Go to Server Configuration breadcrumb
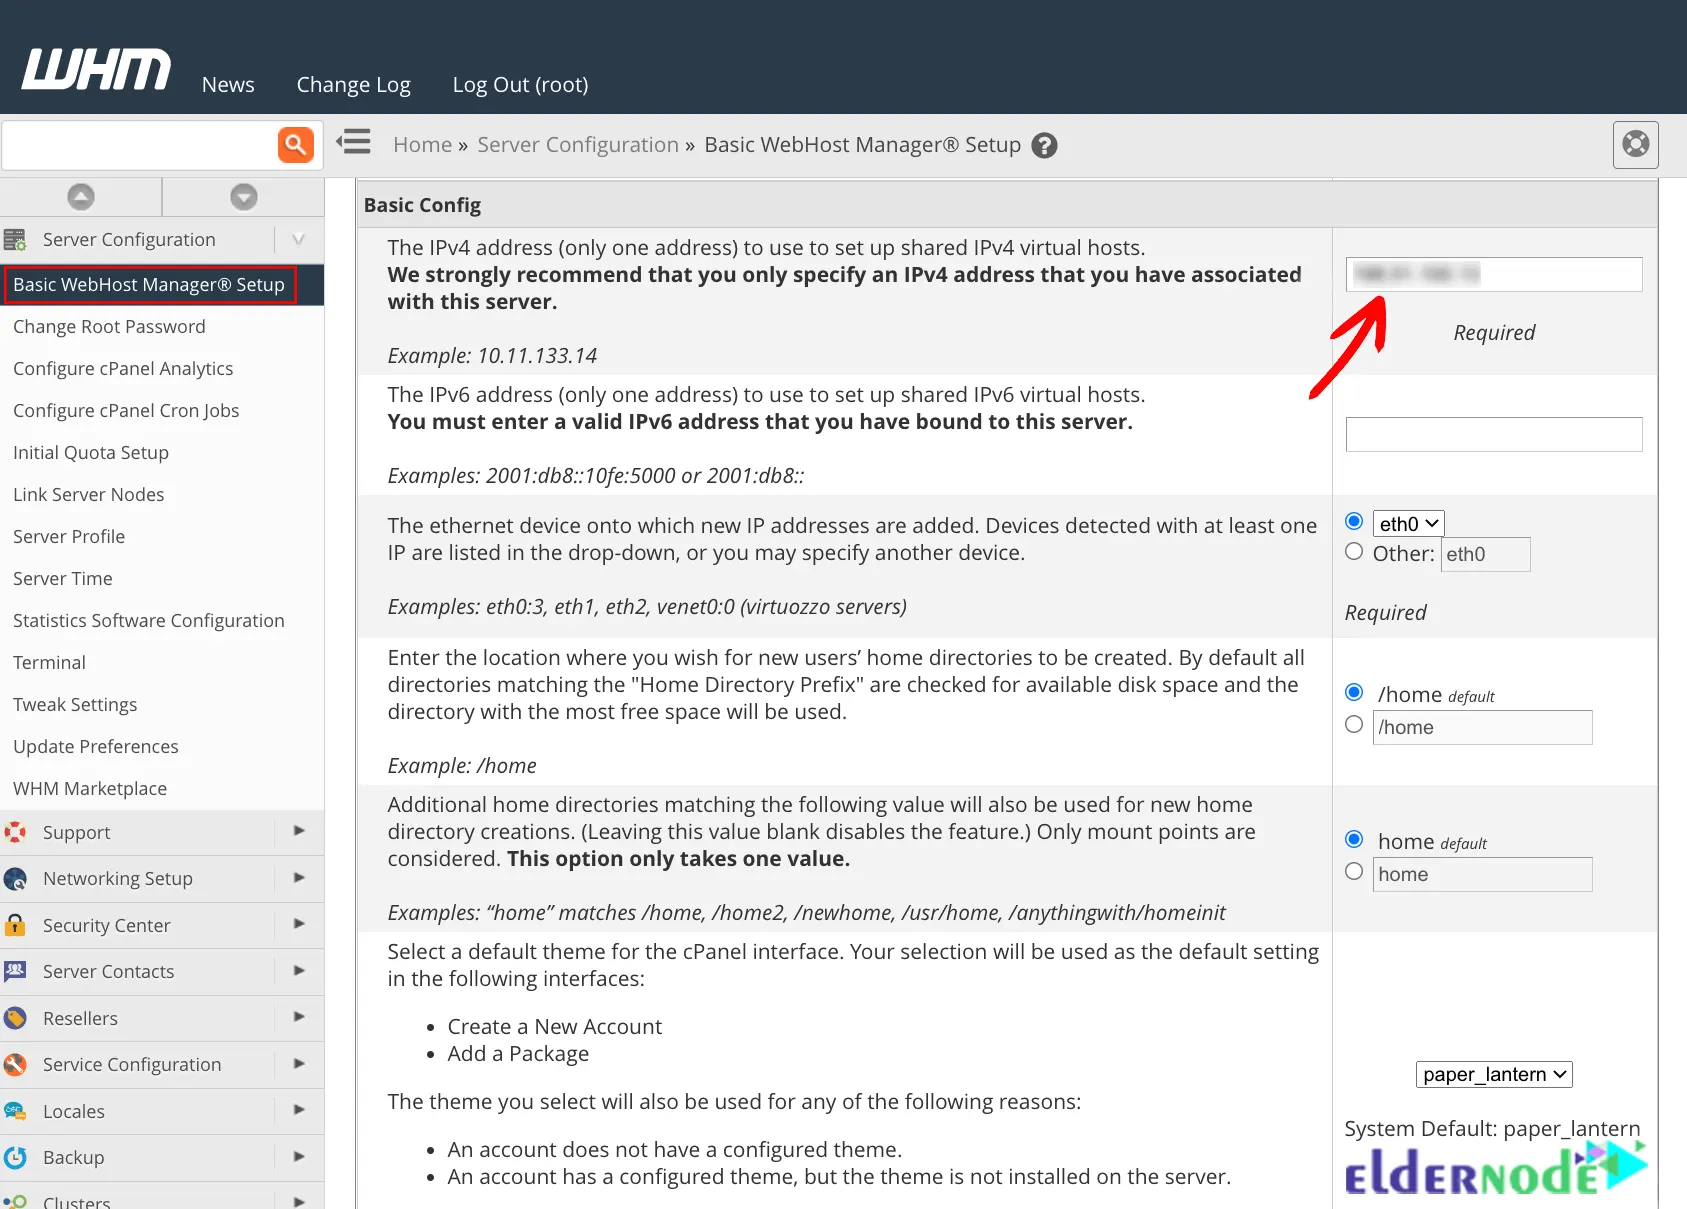1687x1209 pixels. tap(578, 145)
